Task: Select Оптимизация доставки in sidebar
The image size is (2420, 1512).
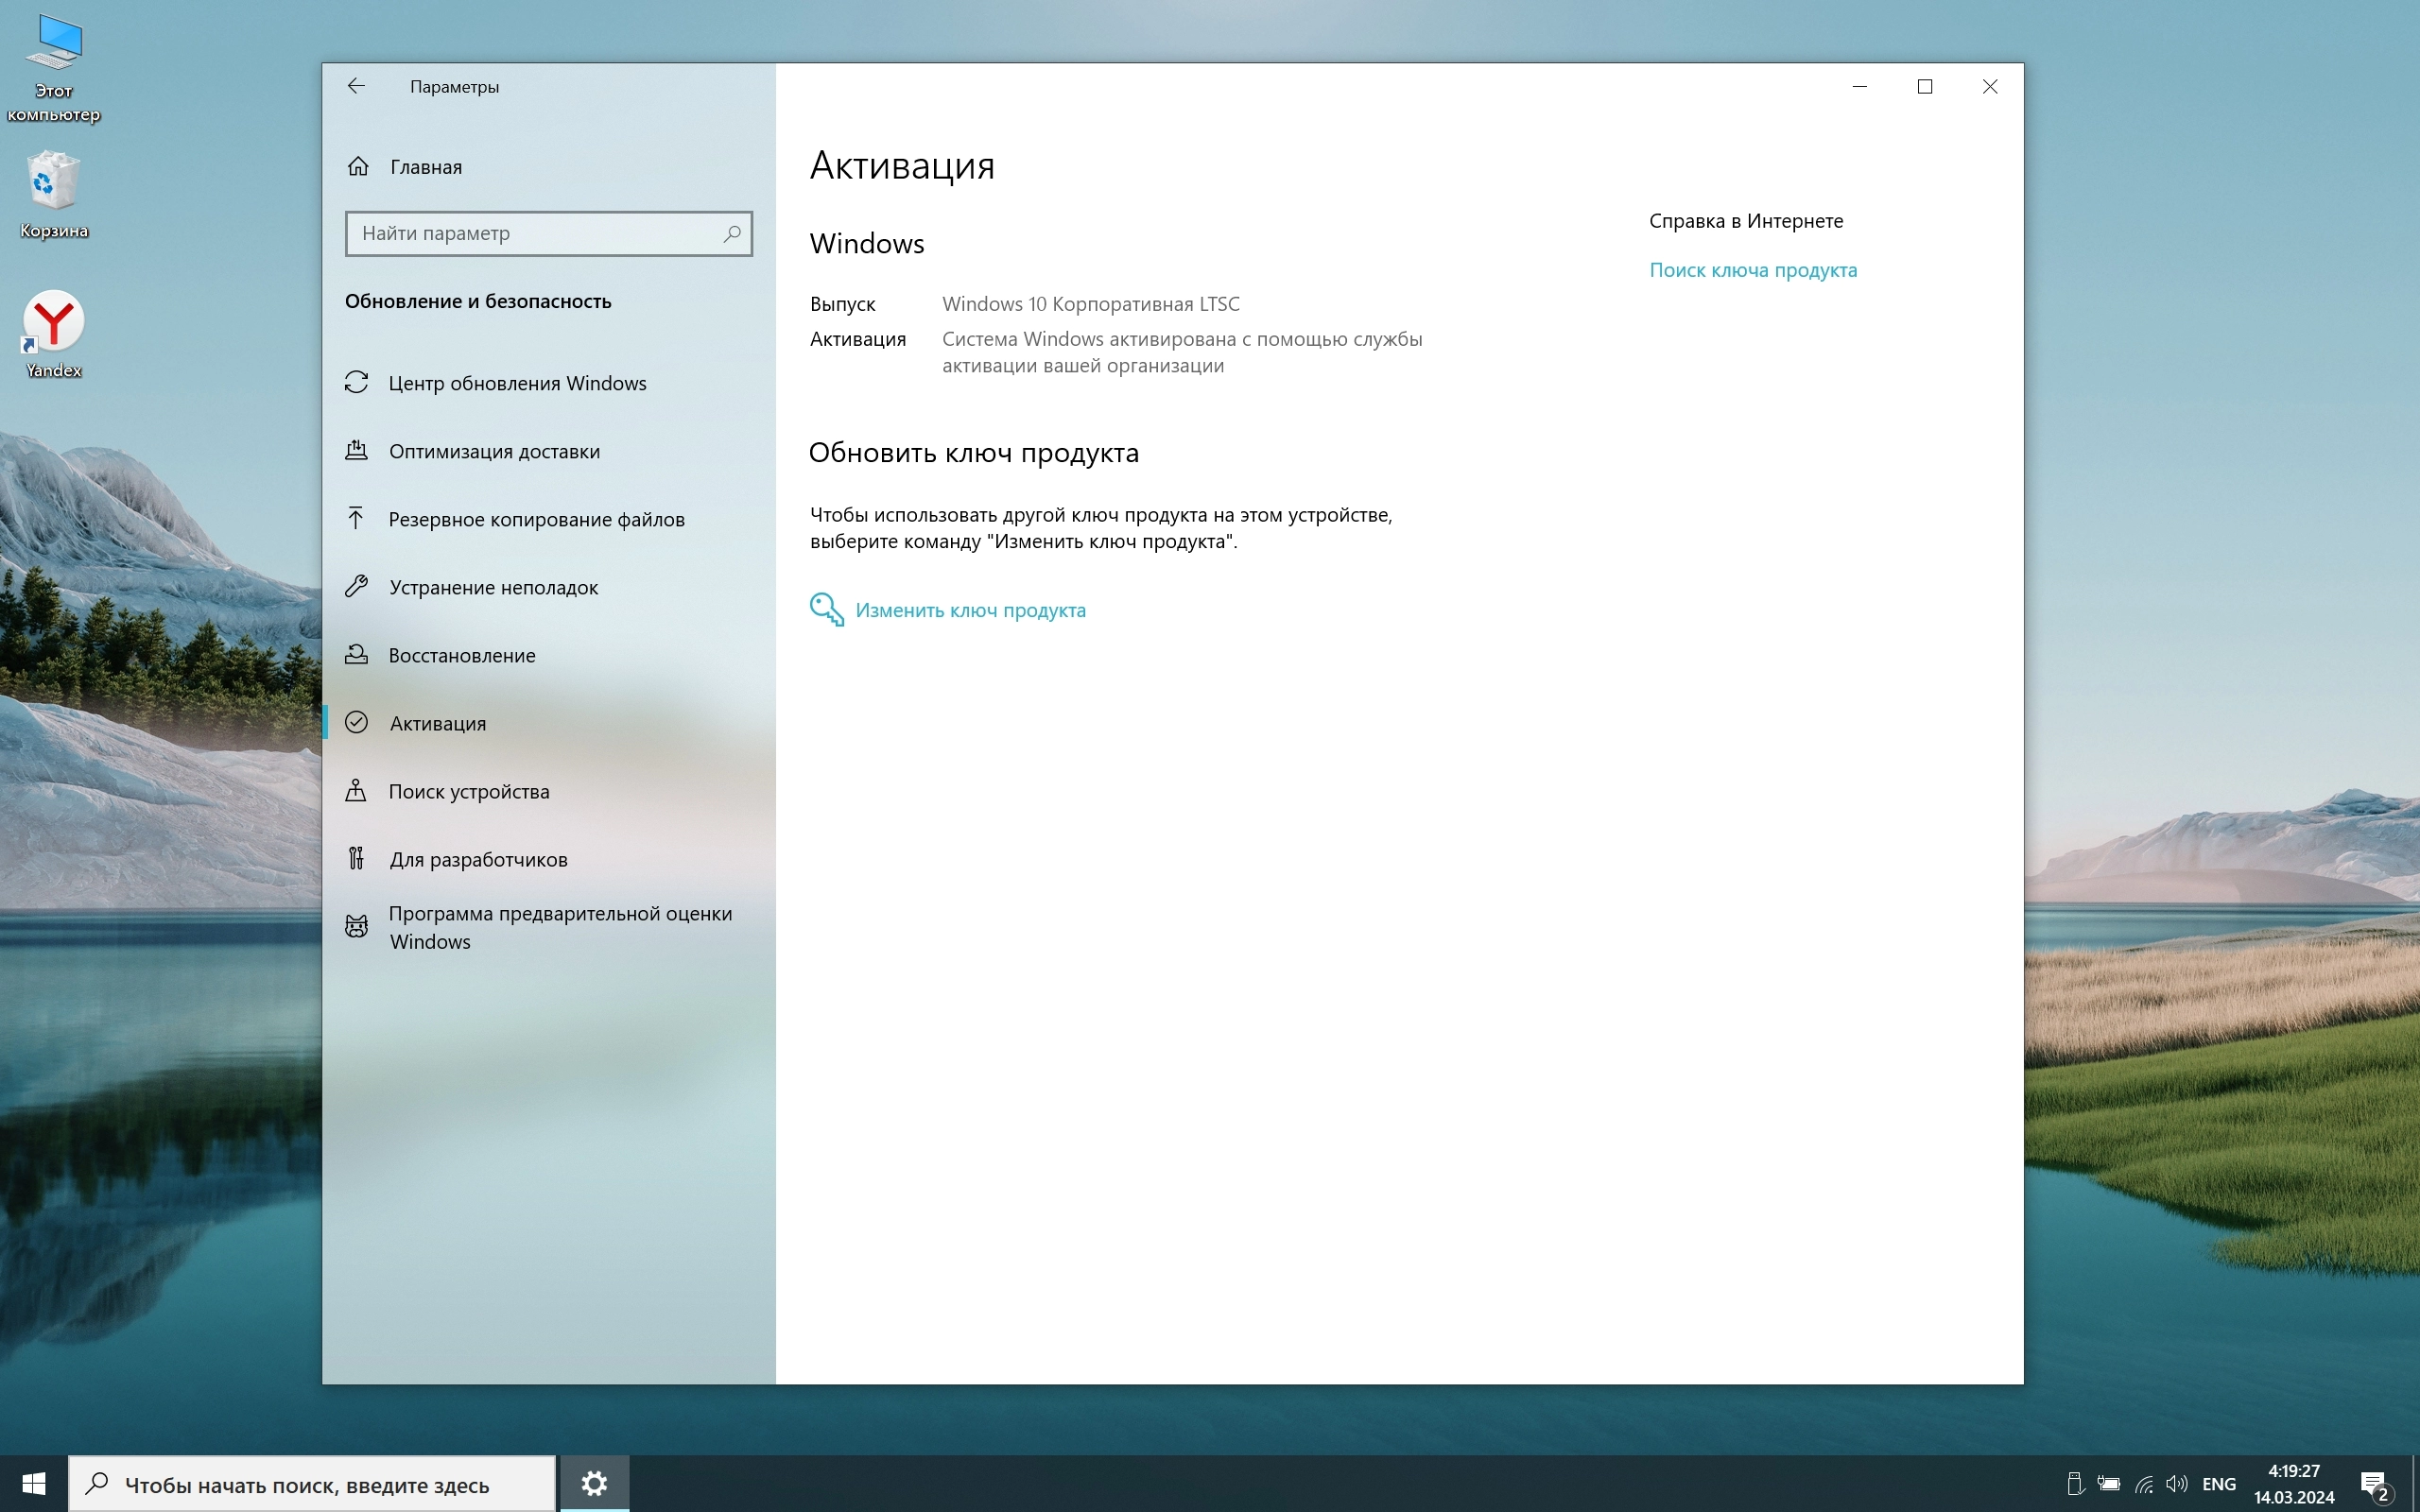Action: (x=494, y=451)
